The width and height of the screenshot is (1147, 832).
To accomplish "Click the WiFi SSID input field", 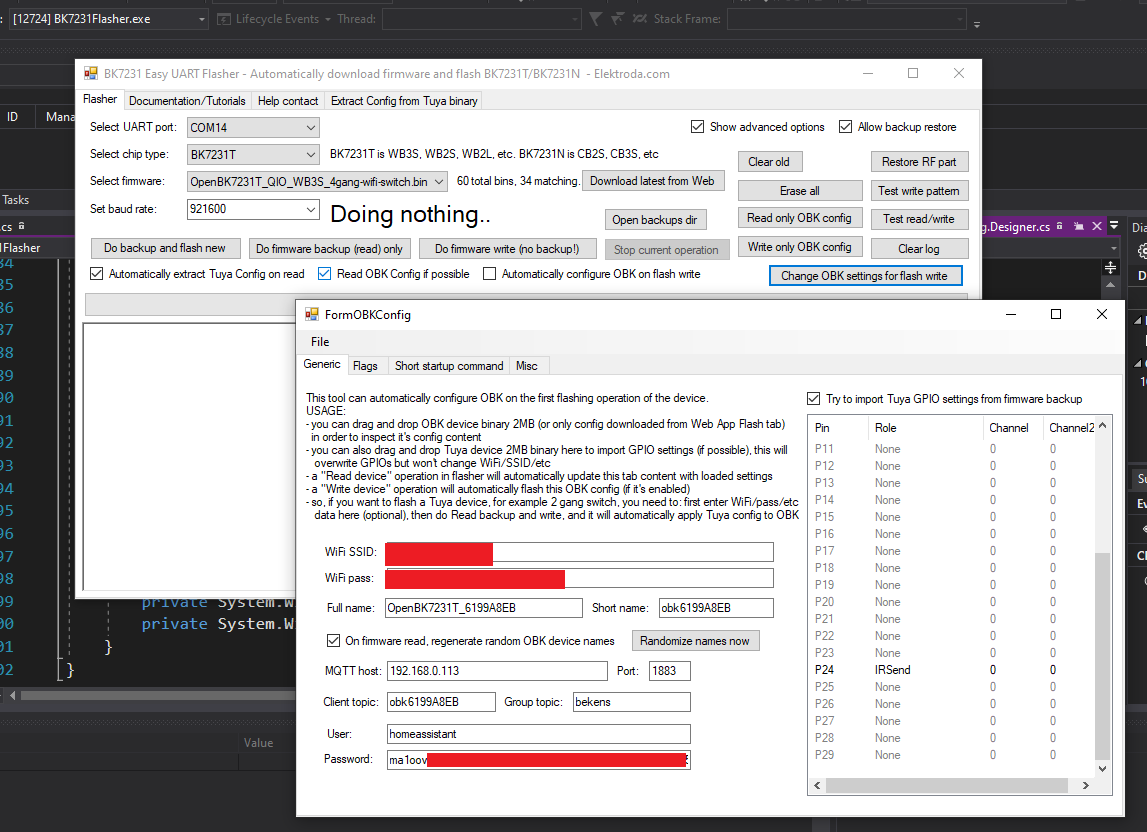I will pos(579,552).
